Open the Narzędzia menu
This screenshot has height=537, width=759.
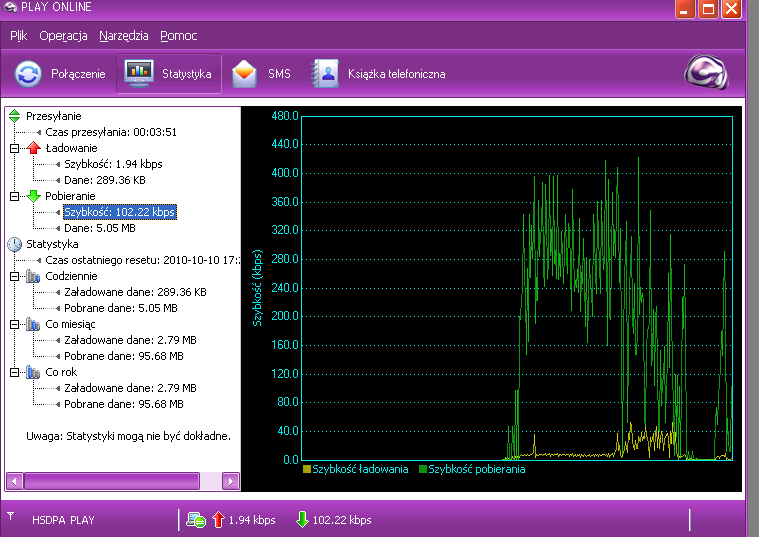[123, 36]
